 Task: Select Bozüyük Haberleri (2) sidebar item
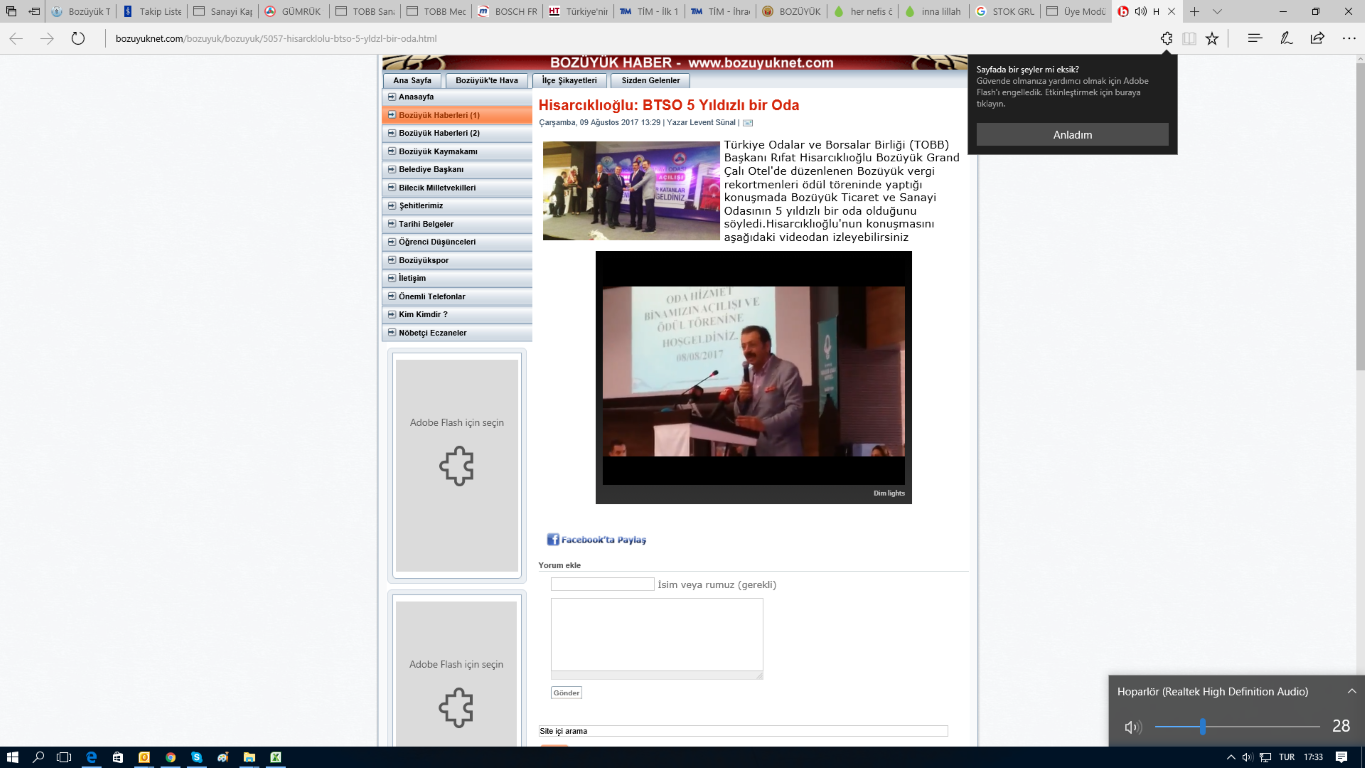[x=457, y=133]
